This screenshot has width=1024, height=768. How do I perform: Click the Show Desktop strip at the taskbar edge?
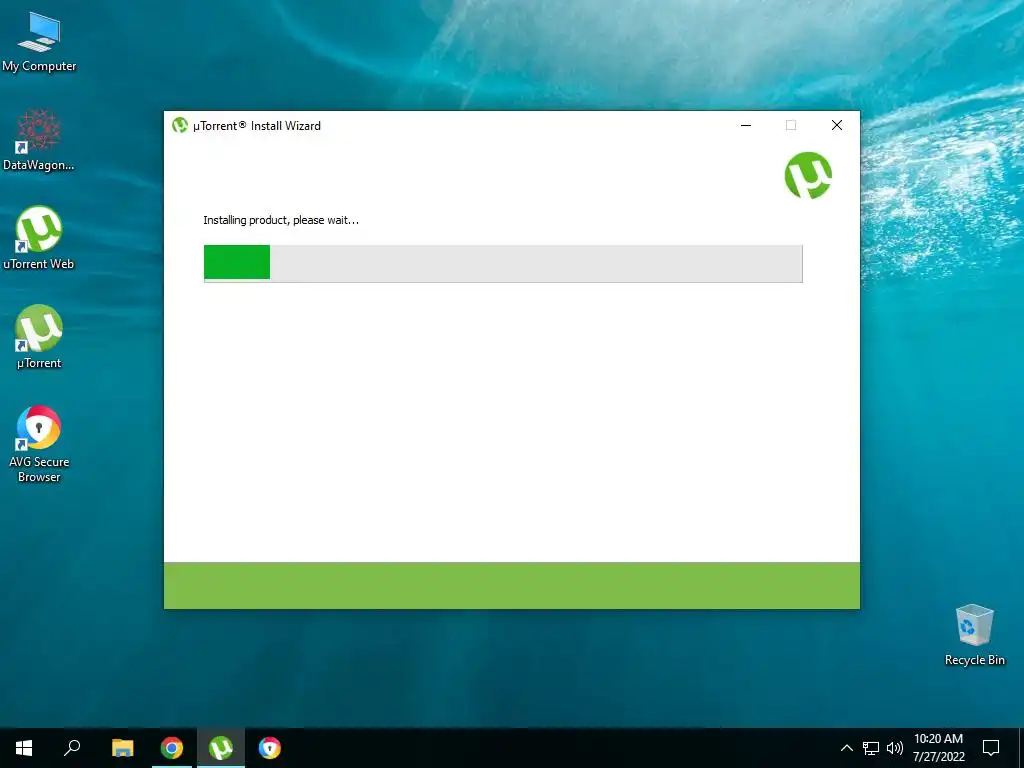tap(1021, 748)
